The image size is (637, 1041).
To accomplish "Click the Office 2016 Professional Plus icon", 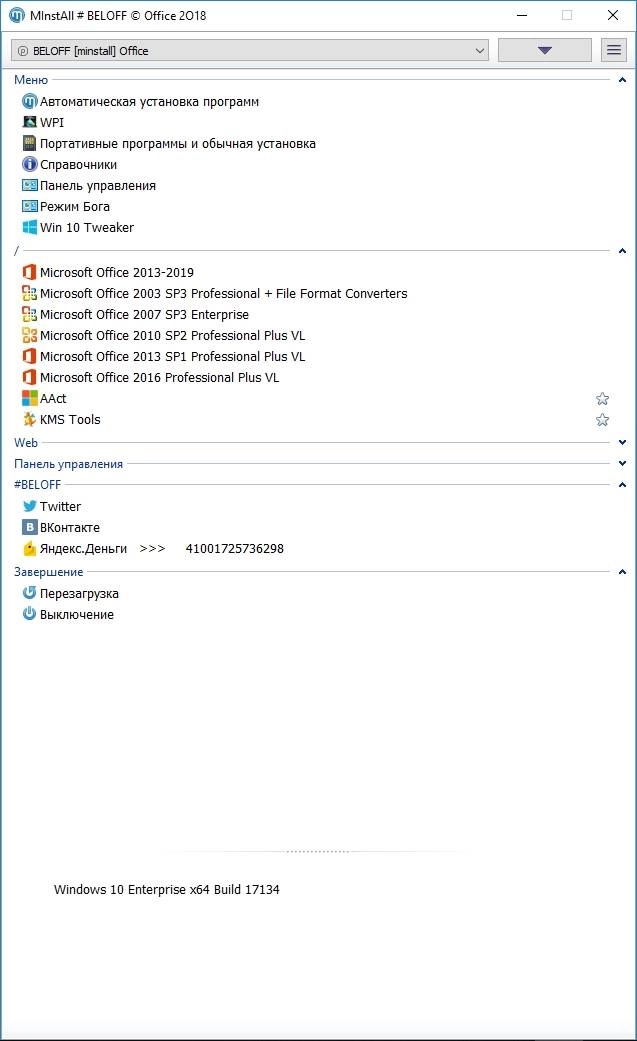I will click(x=29, y=377).
